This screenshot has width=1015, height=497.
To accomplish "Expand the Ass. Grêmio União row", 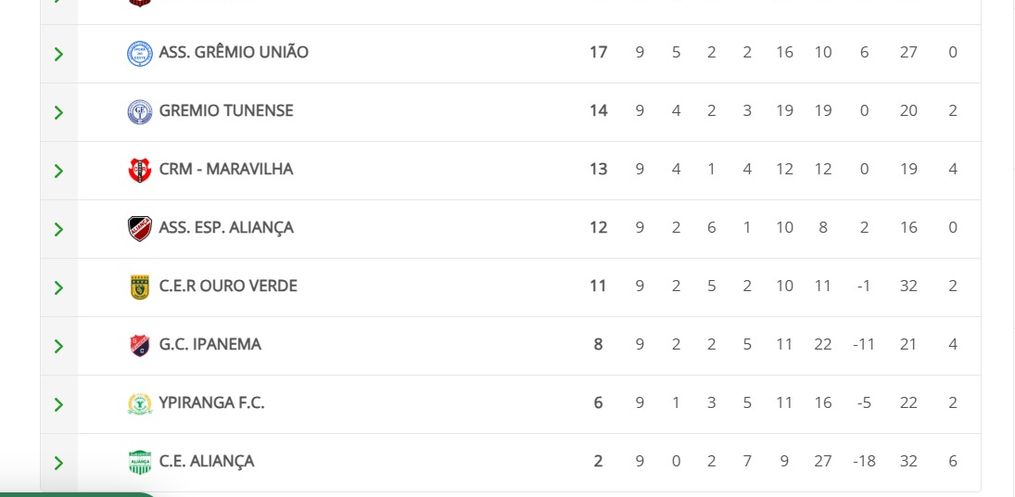I will pyautogui.click(x=58, y=54).
